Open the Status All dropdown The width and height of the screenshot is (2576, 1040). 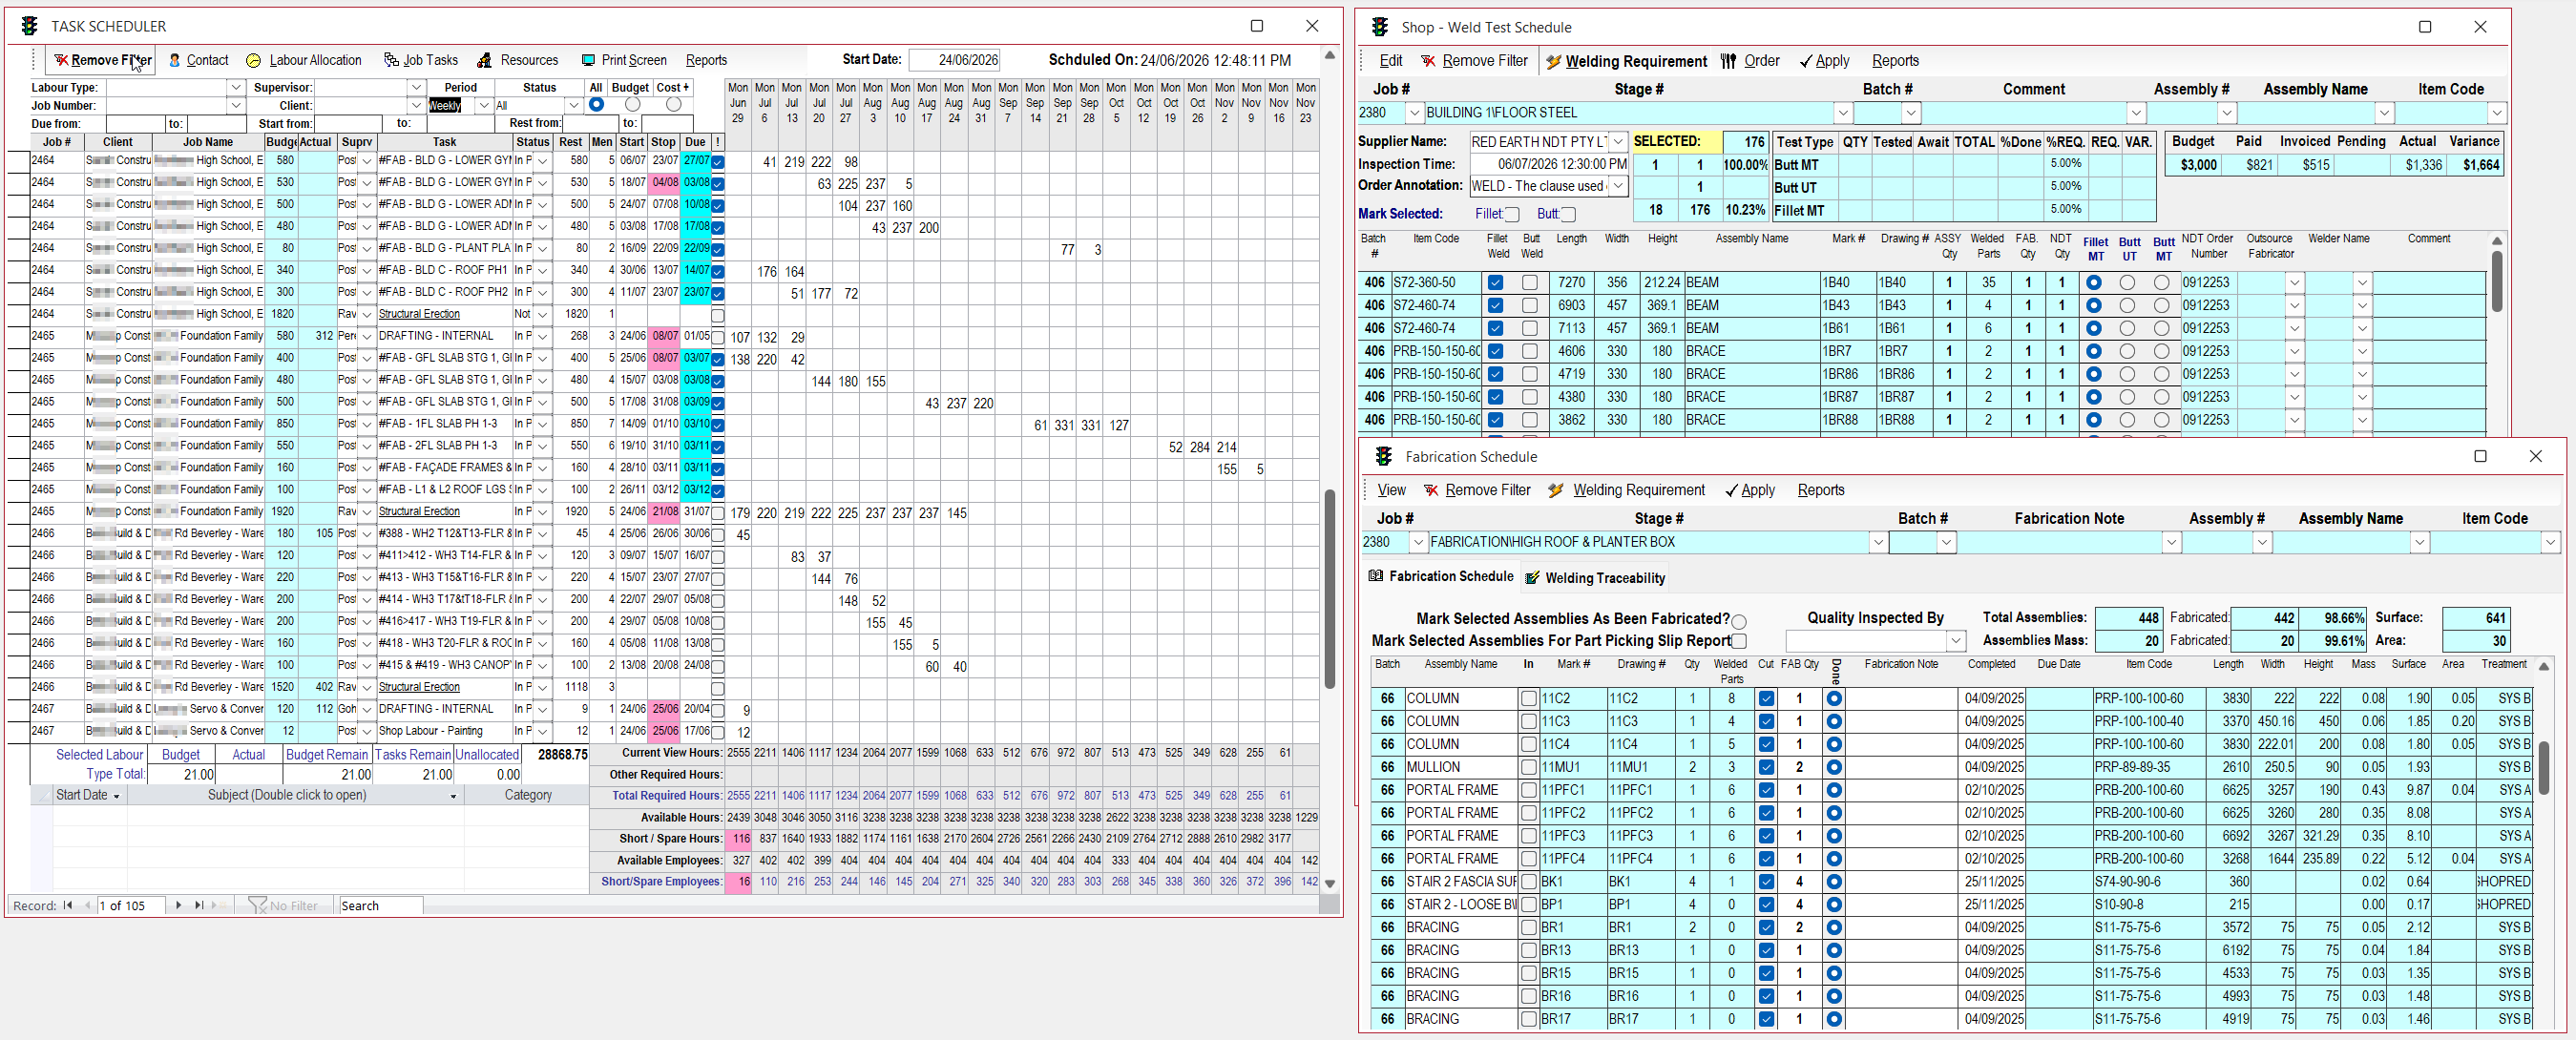573,106
